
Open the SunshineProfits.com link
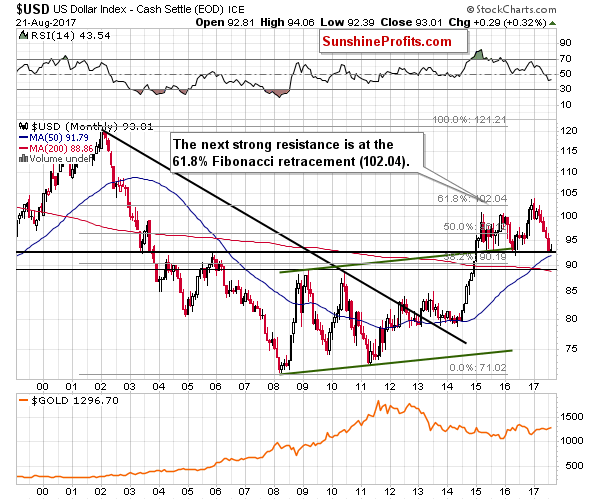pyautogui.click(x=387, y=41)
